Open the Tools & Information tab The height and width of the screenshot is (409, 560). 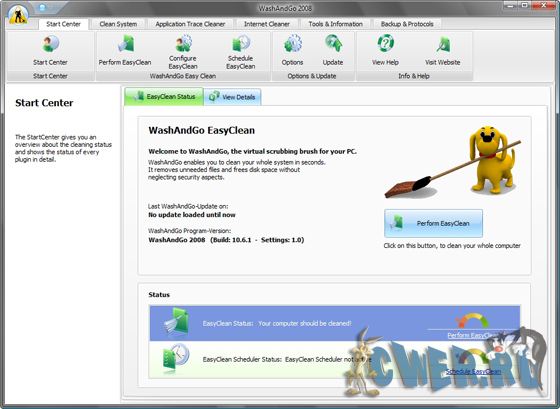335,24
